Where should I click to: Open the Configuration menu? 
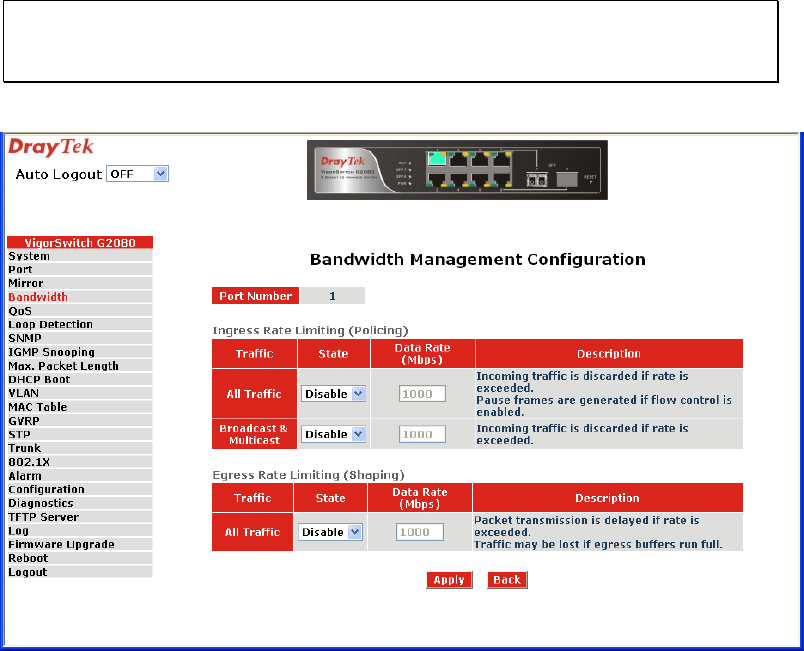(x=79, y=490)
